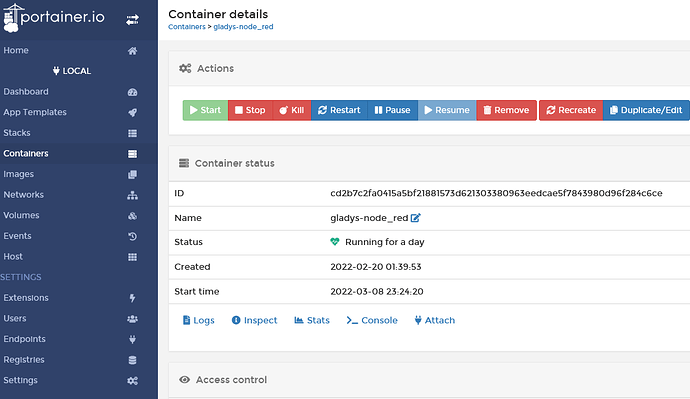Click the Host grid icon
The image size is (690, 399).
tap(132, 257)
